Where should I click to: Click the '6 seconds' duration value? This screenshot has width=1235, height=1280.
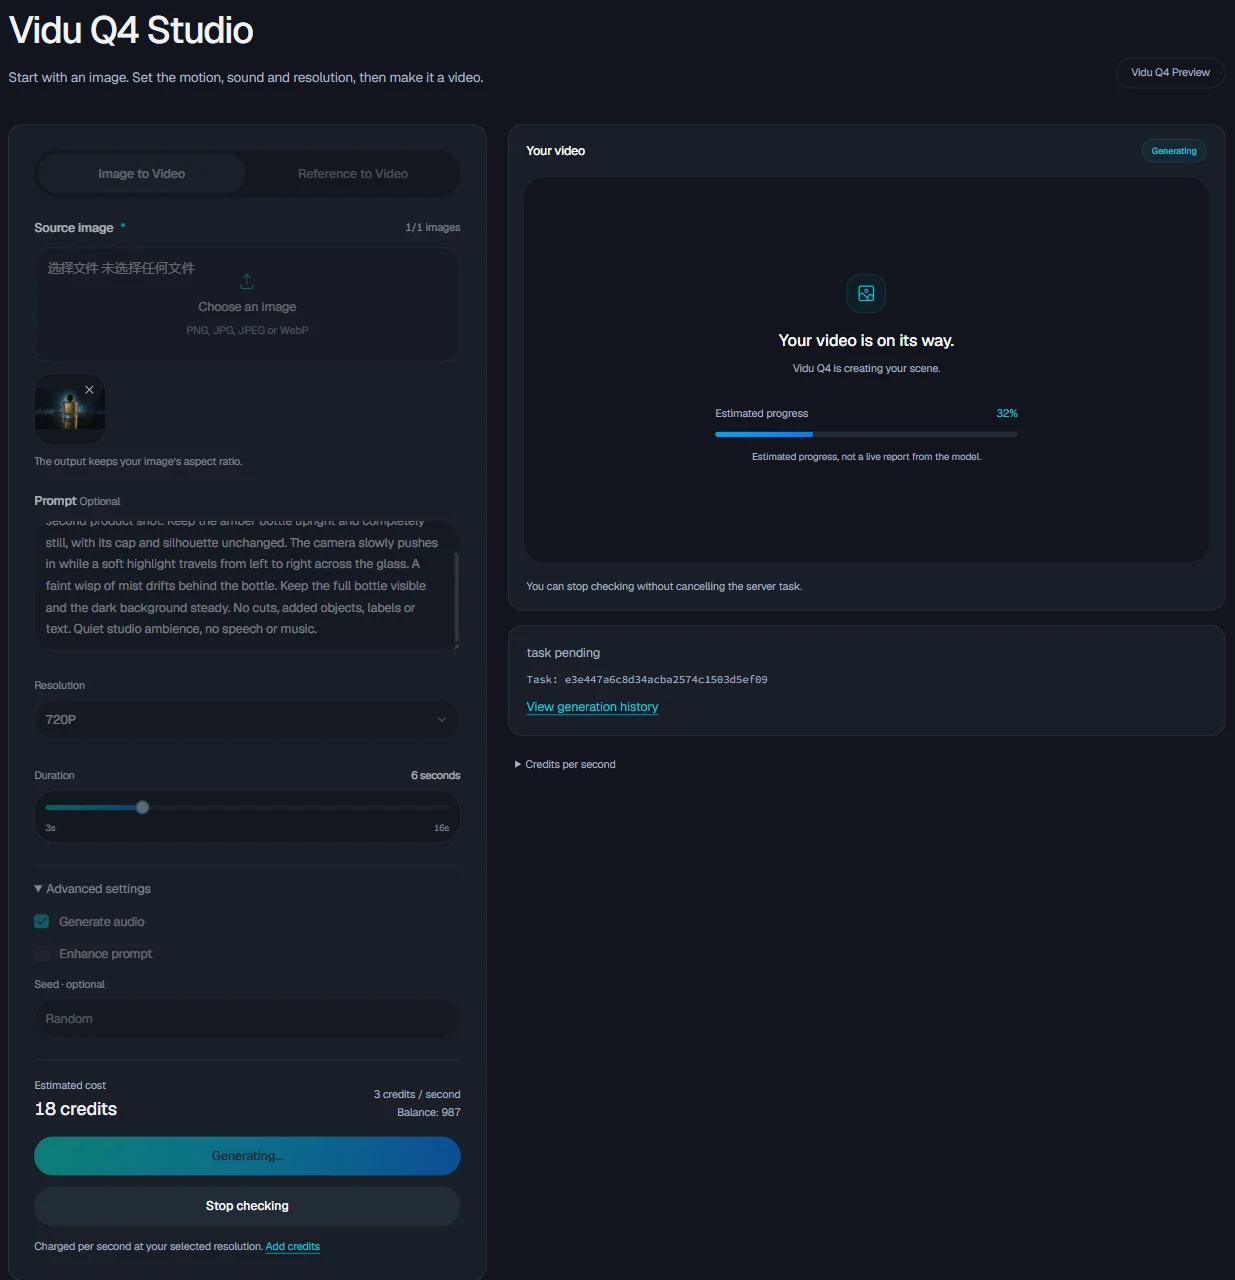(x=436, y=776)
